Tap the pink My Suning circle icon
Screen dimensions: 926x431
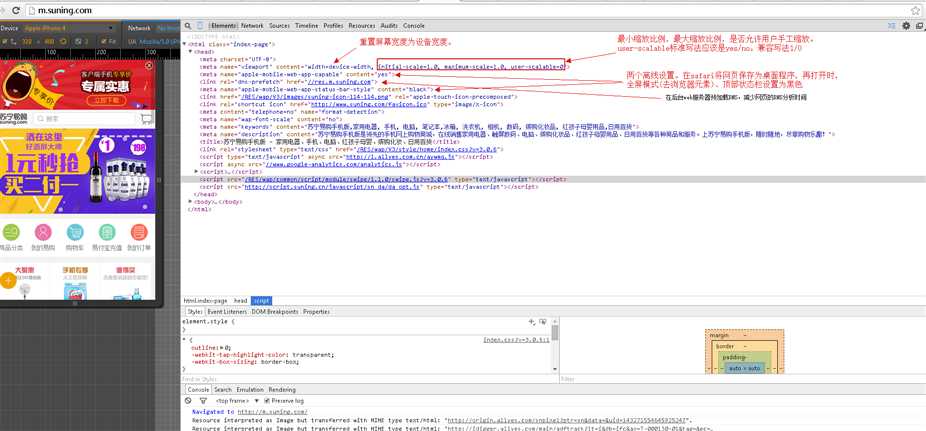tap(43, 232)
